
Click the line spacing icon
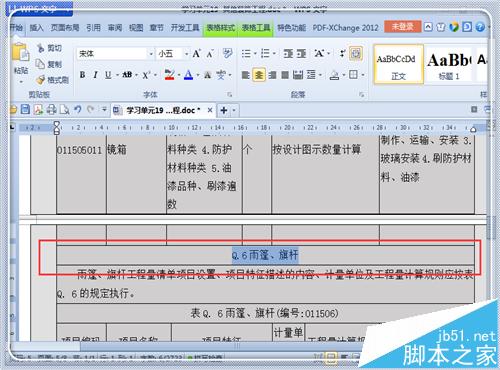click(x=311, y=75)
